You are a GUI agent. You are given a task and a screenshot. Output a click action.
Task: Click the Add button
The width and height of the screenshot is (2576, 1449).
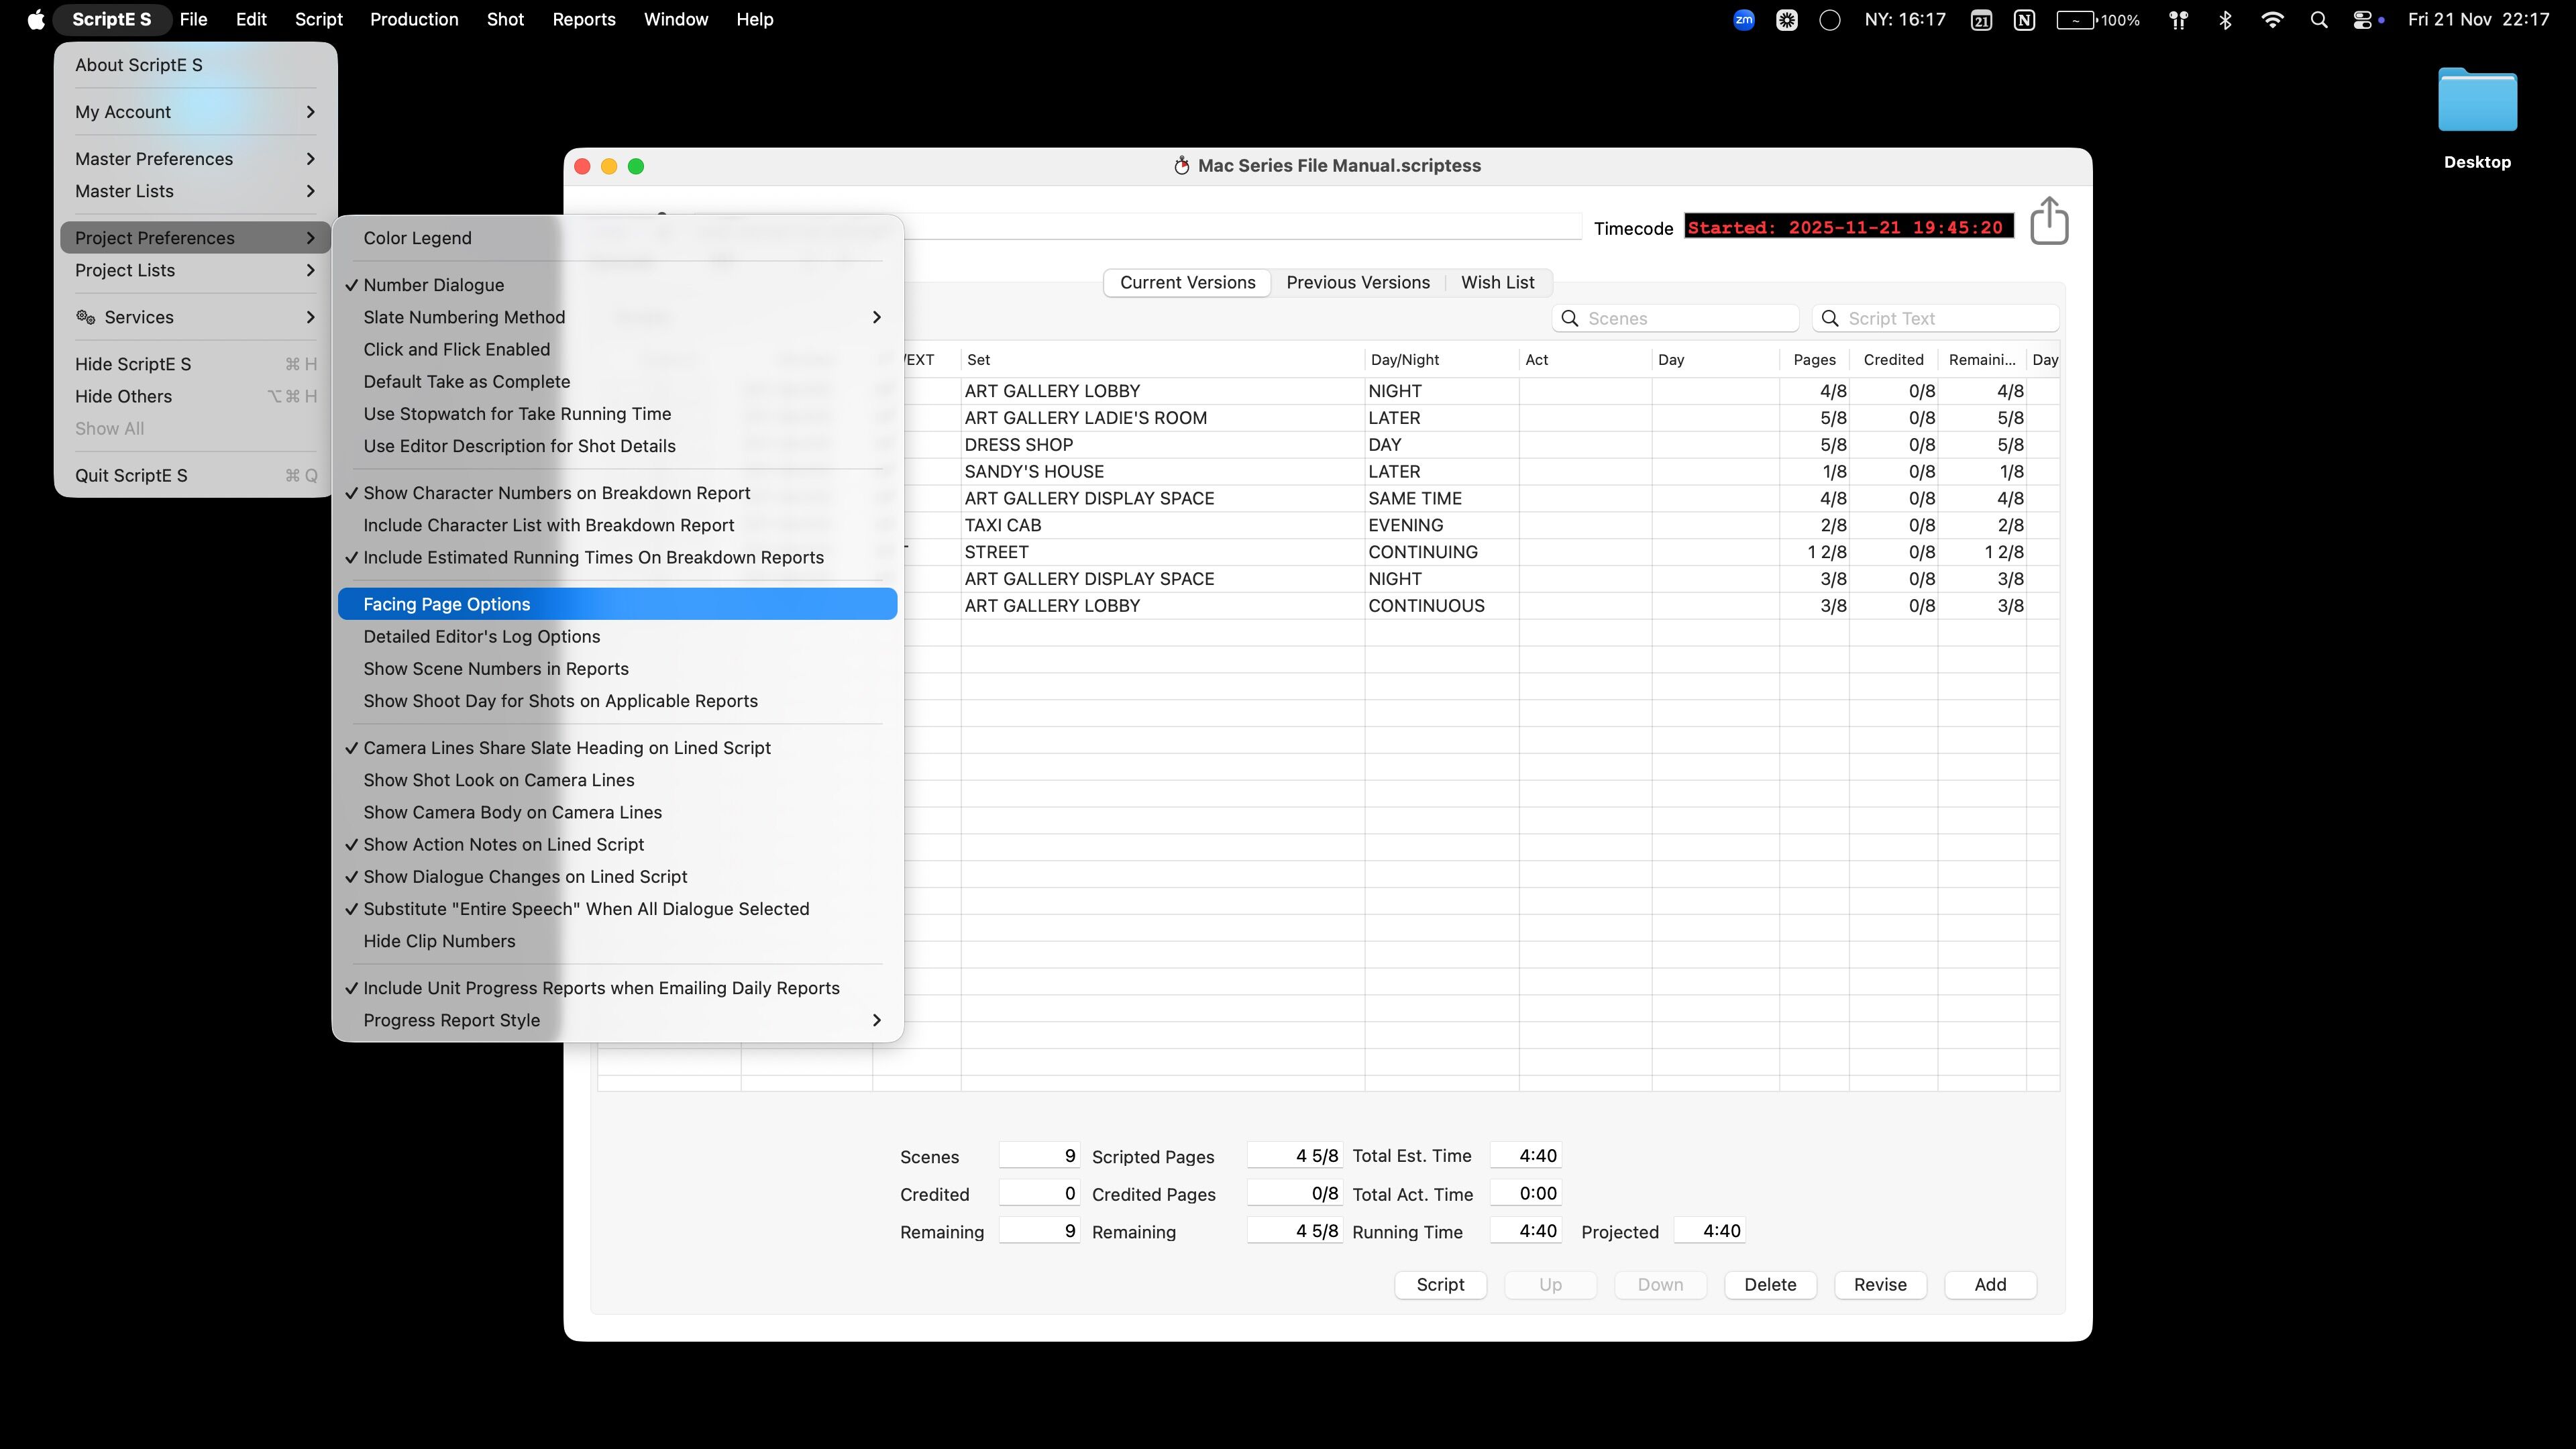1989,1284
